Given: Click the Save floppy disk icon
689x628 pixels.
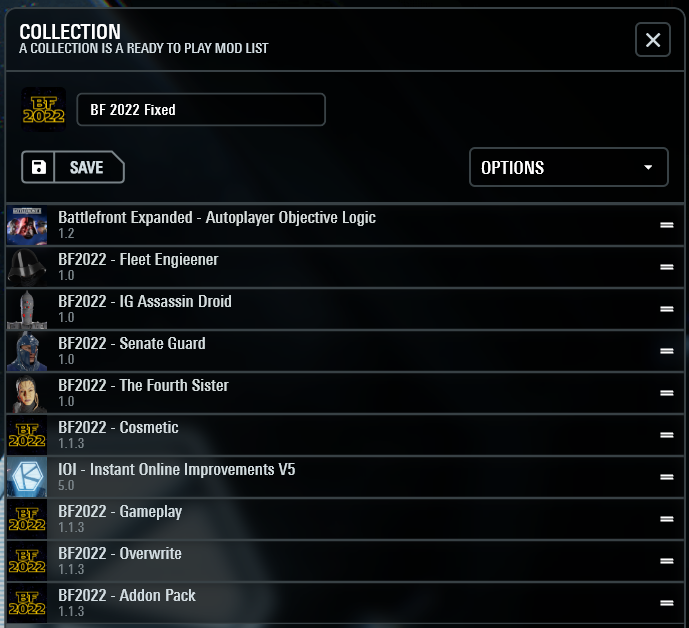Looking at the screenshot, I should pyautogui.click(x=39, y=168).
